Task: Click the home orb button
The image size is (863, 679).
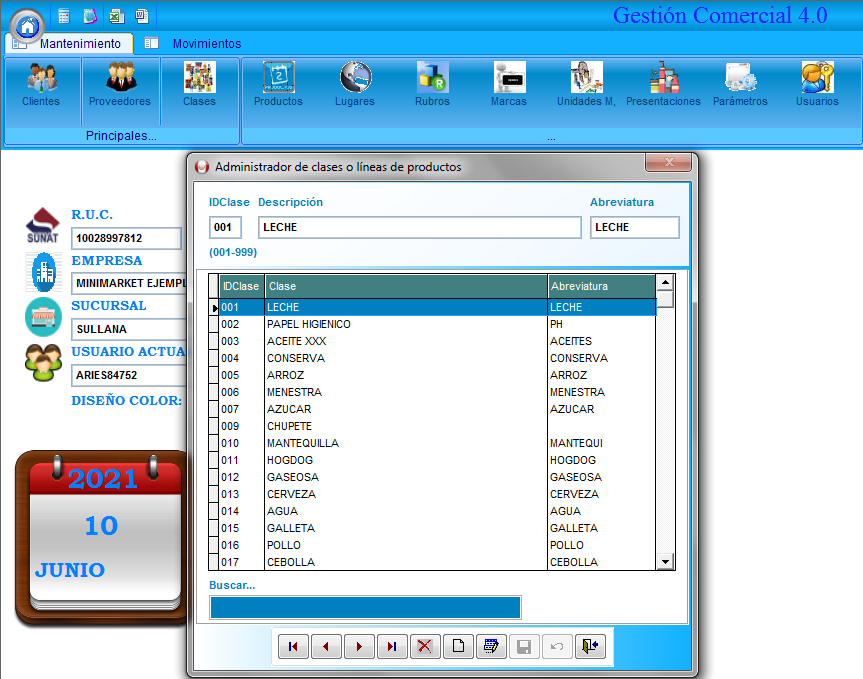Action: (27, 25)
